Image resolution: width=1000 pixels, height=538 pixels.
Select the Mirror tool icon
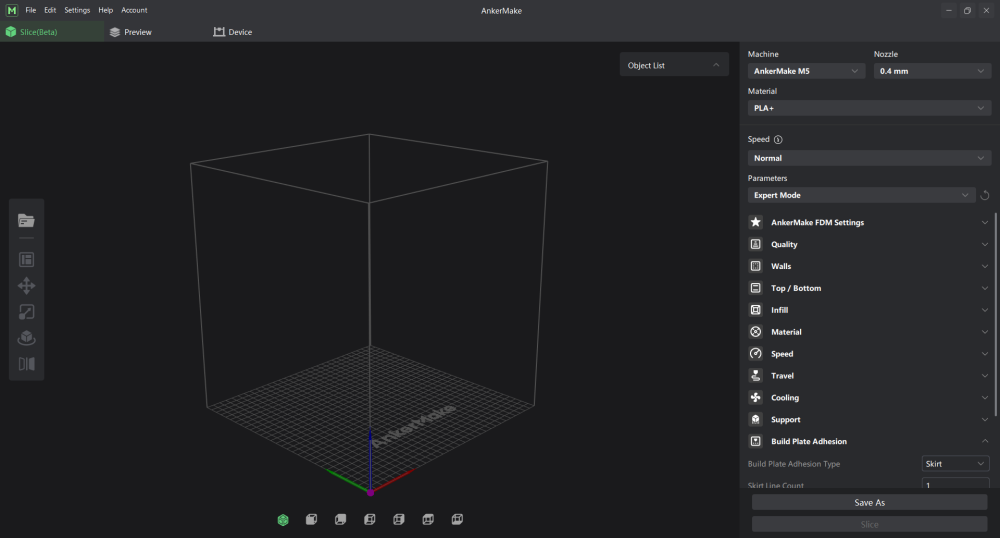tap(26, 364)
